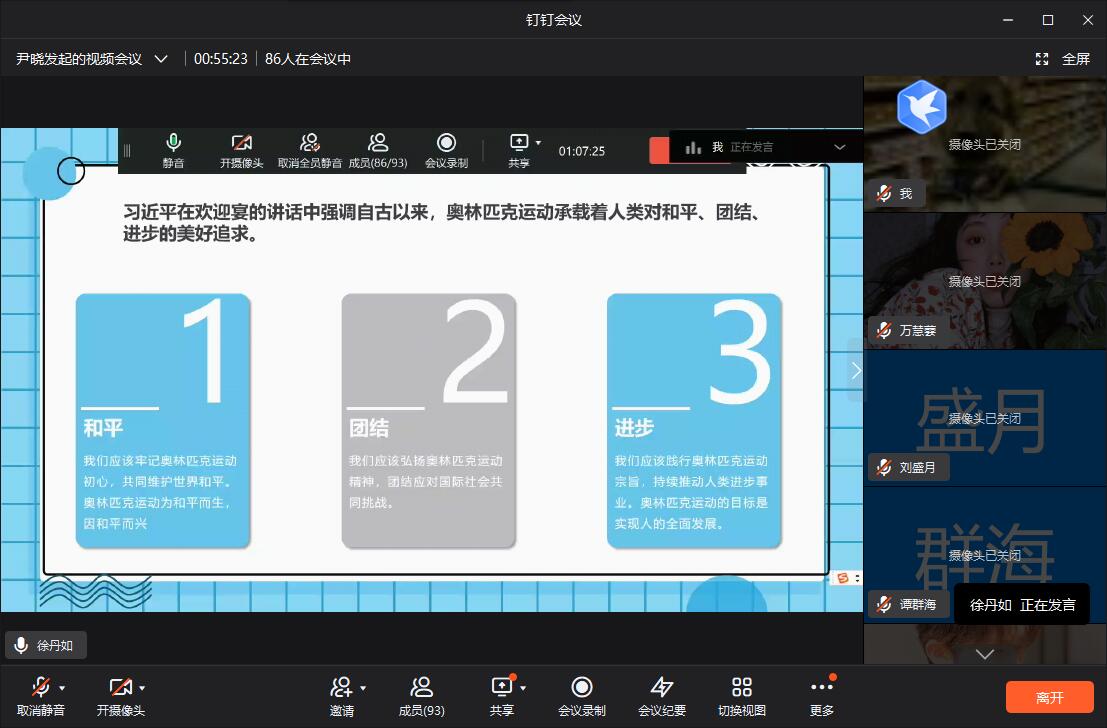Click the drag handle on shared toolbar
This screenshot has width=1107, height=728.
[127, 150]
